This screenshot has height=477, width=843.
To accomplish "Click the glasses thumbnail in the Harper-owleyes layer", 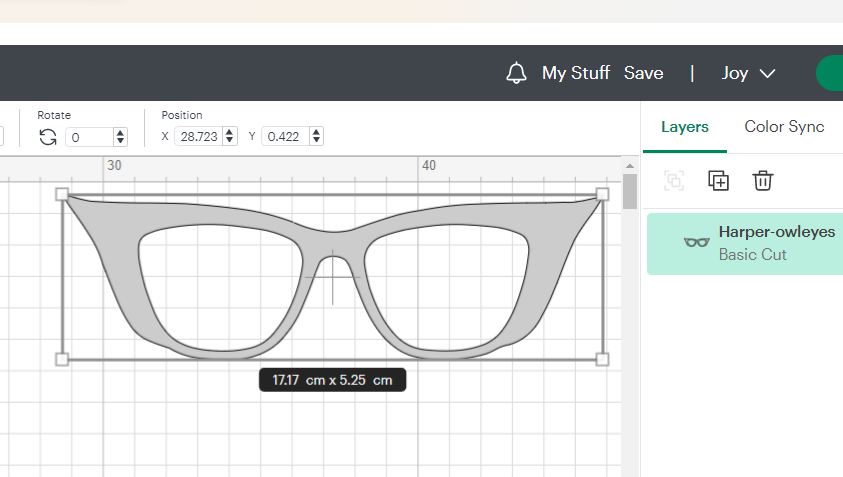I will (695, 242).
